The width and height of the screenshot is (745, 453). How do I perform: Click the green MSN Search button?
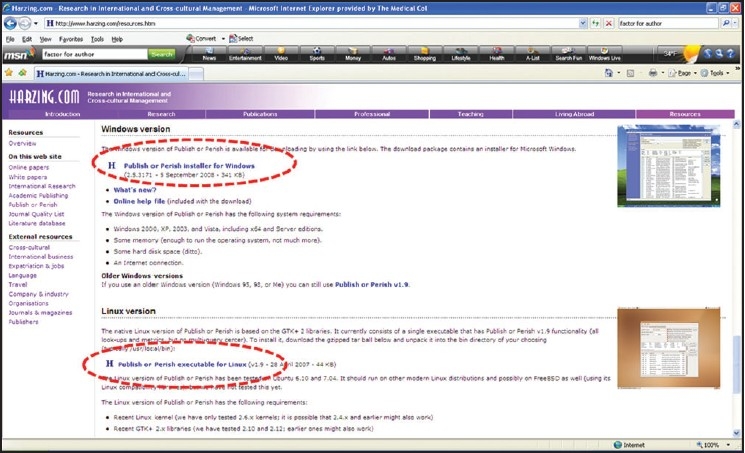[162, 54]
